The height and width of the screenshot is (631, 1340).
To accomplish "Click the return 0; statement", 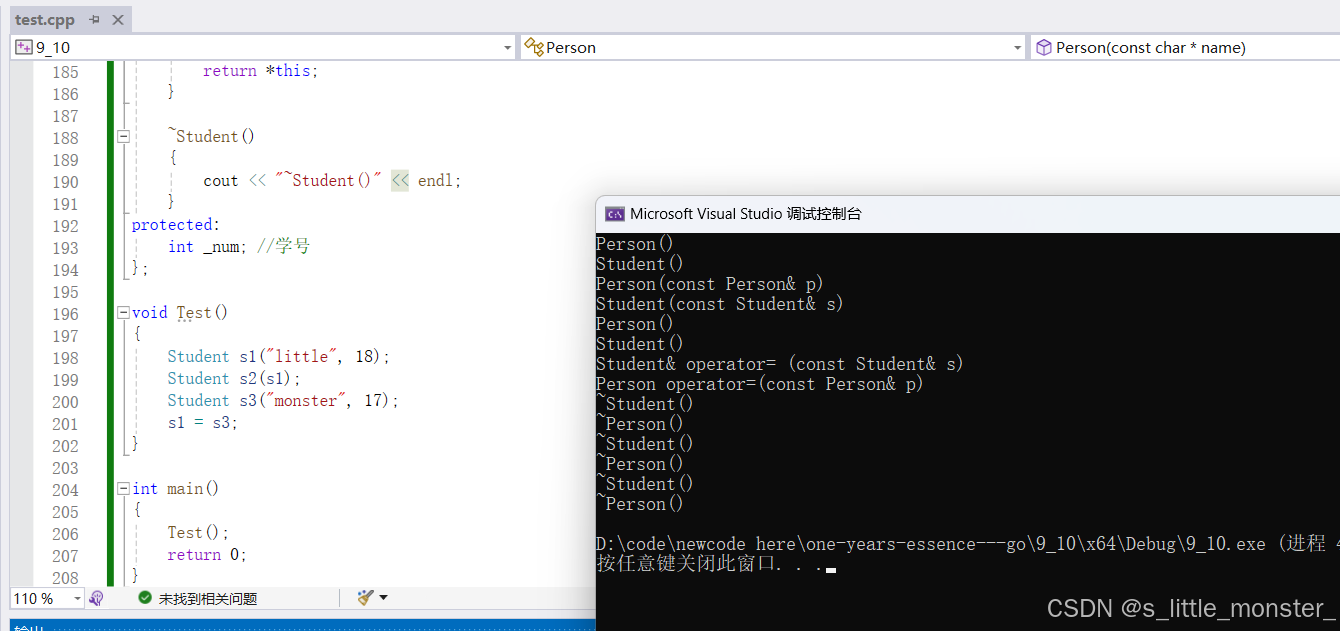I will coord(207,555).
